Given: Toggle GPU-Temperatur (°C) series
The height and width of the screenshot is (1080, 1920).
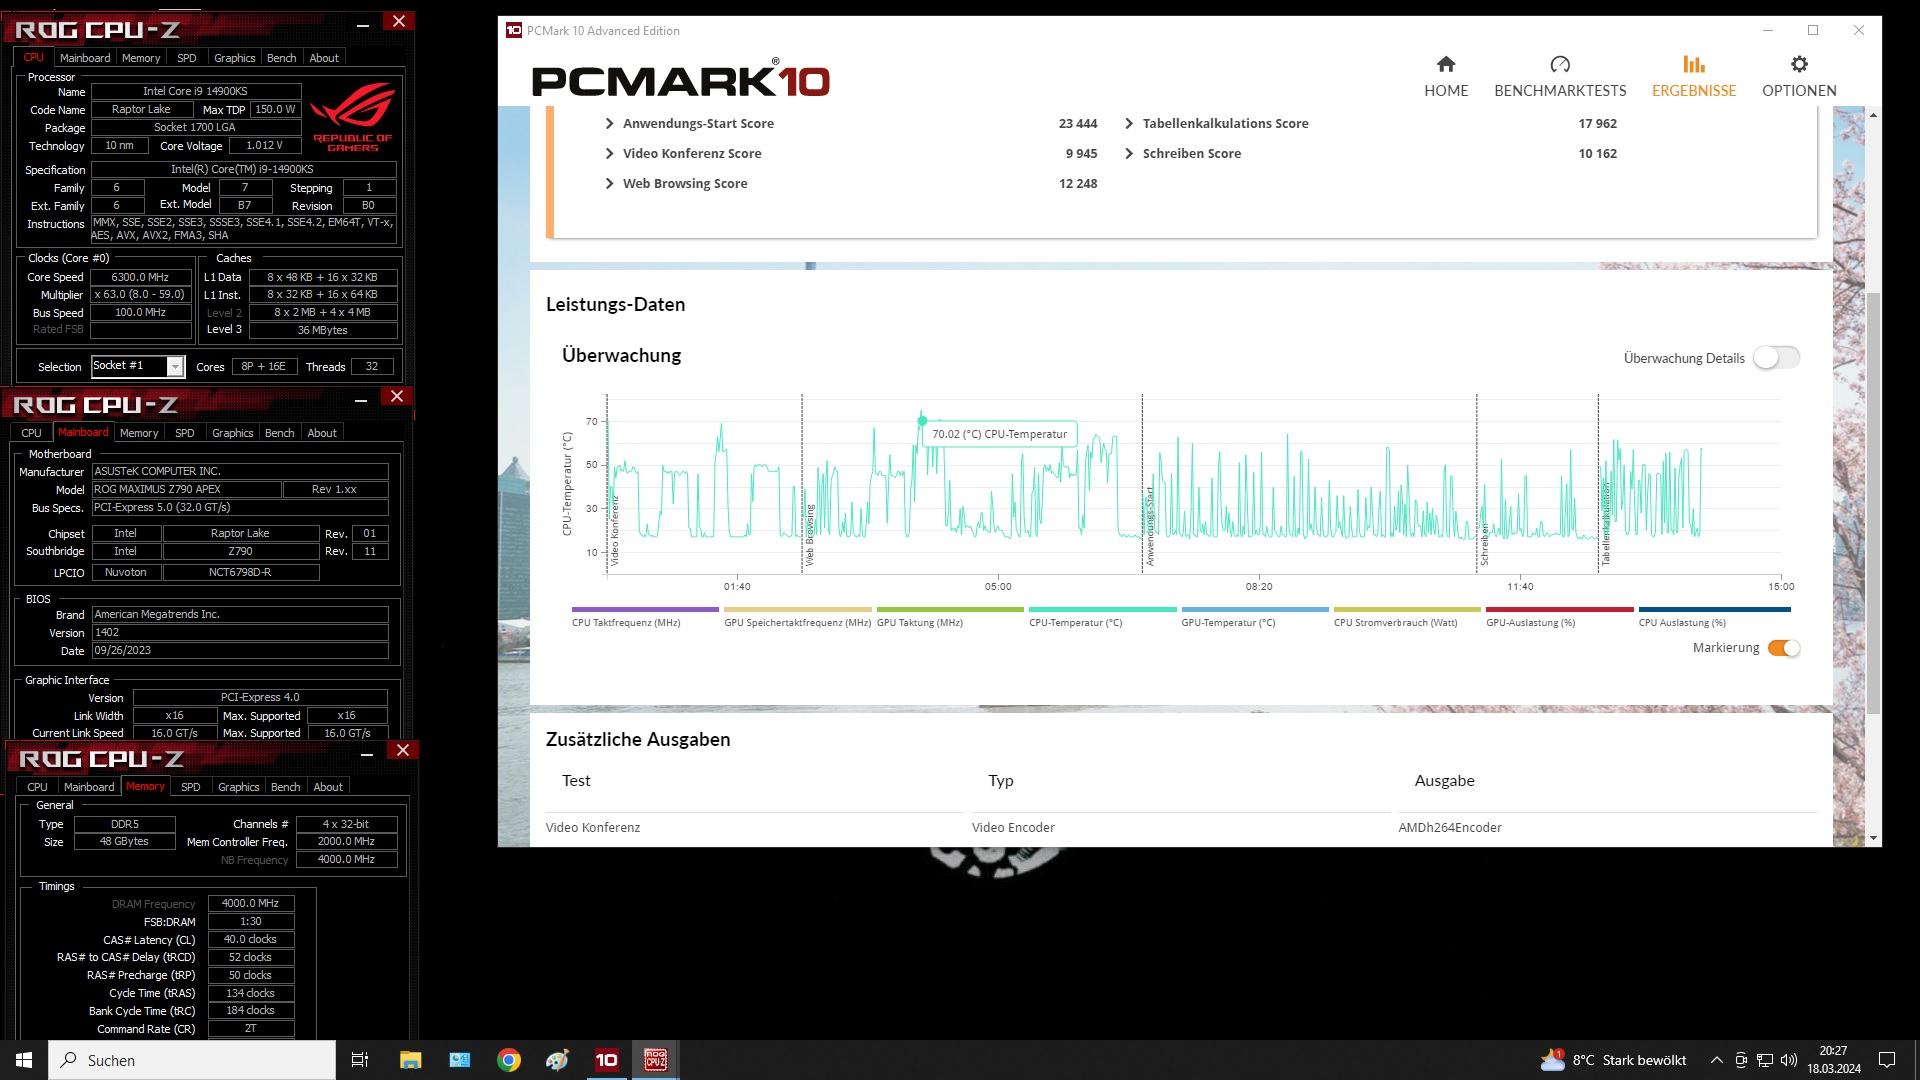Looking at the screenshot, I should pyautogui.click(x=1254, y=617).
